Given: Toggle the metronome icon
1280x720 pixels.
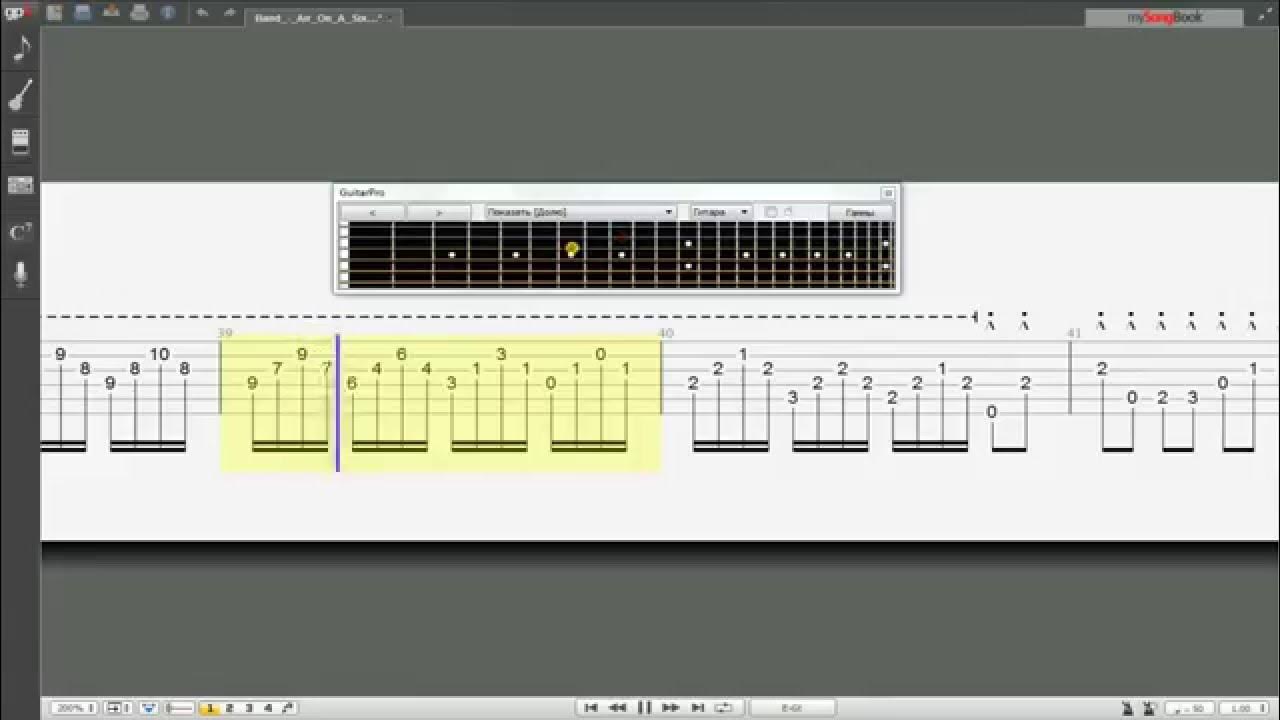Looking at the screenshot, I should click(1128, 709).
